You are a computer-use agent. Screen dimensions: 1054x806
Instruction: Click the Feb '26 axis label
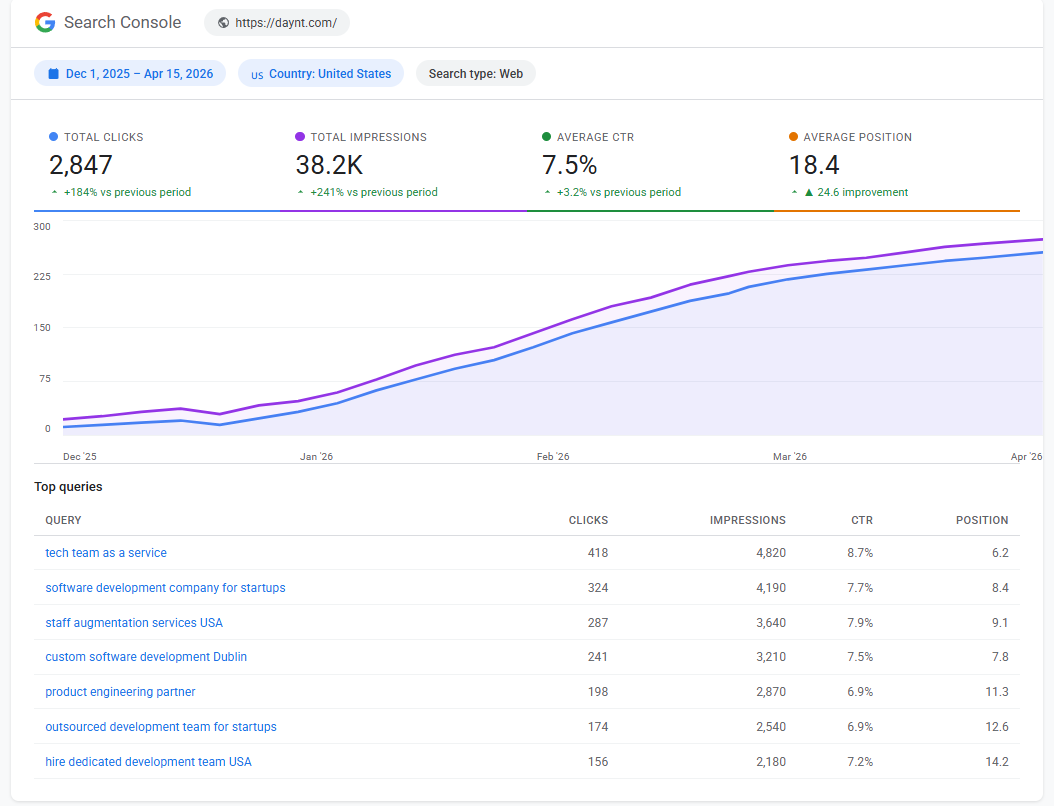tap(553, 456)
